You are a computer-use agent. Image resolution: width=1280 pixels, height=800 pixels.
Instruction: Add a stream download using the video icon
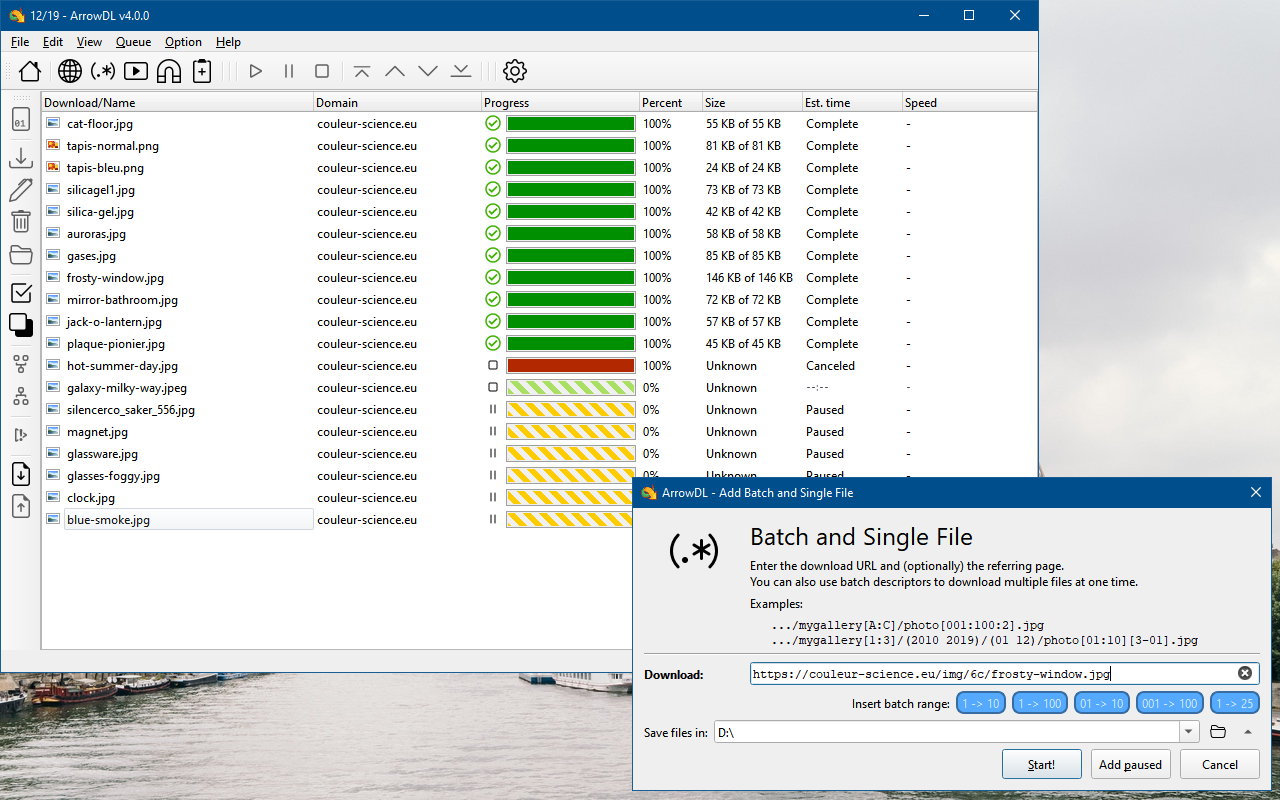(x=134, y=71)
